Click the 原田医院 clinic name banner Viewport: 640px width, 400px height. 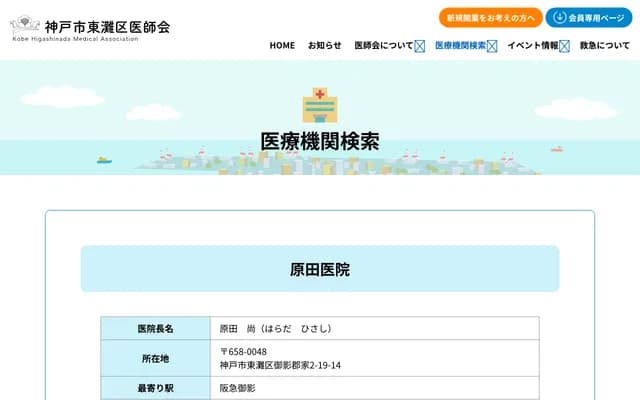[x=320, y=269]
